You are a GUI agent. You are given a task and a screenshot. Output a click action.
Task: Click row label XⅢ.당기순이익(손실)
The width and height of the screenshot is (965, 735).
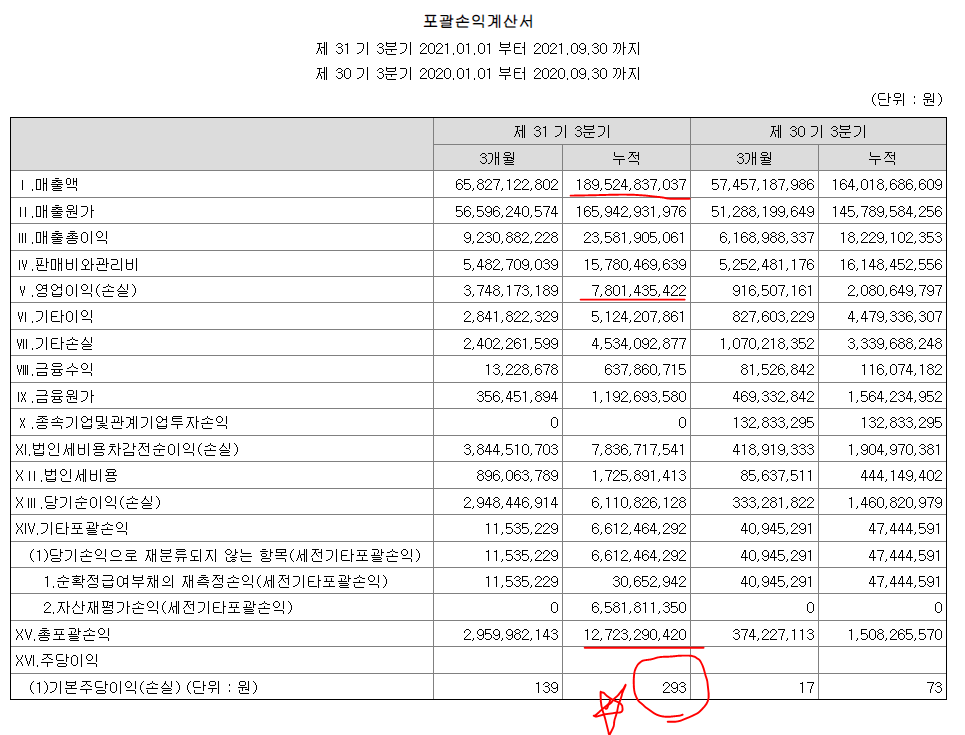[88, 502]
